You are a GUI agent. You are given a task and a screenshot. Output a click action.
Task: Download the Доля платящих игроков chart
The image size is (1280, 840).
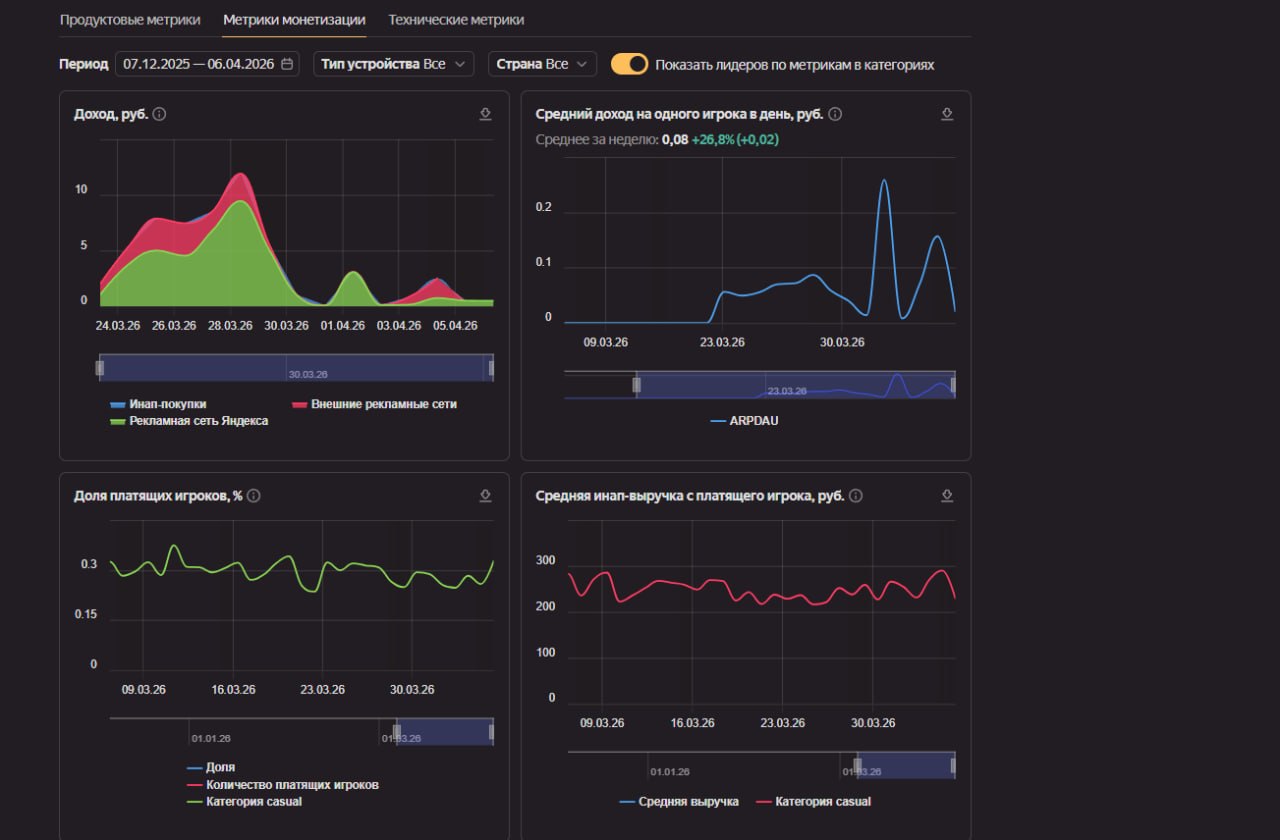click(x=485, y=496)
